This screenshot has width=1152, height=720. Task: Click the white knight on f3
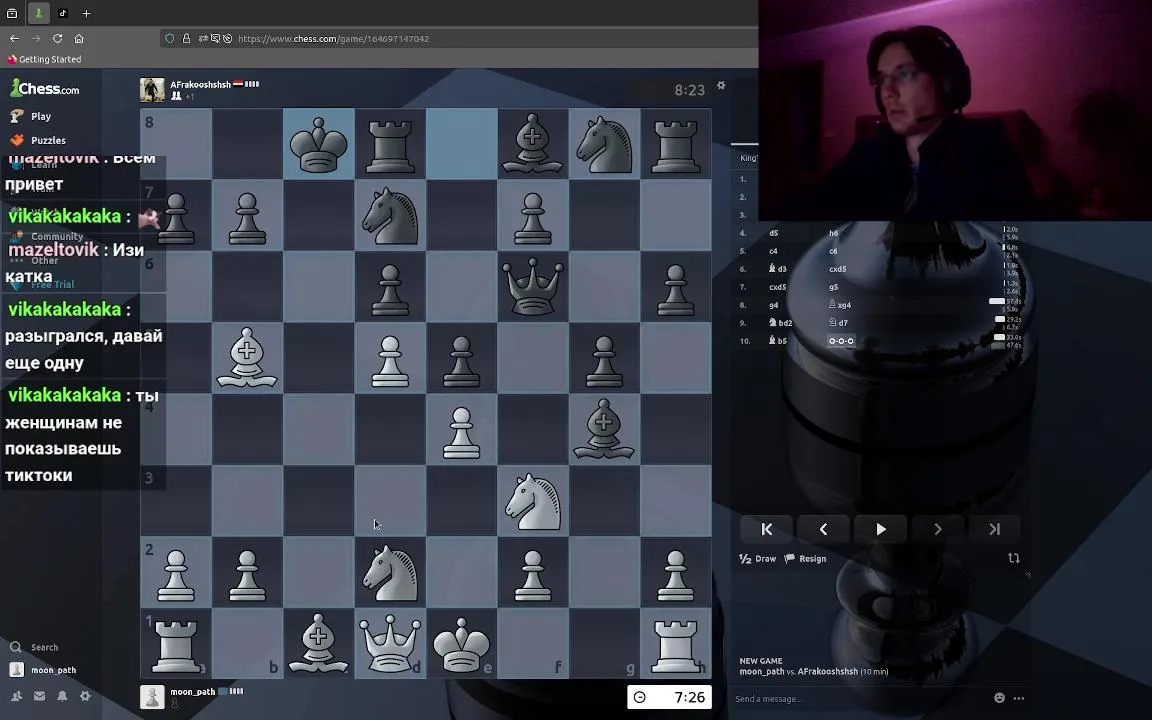click(533, 501)
